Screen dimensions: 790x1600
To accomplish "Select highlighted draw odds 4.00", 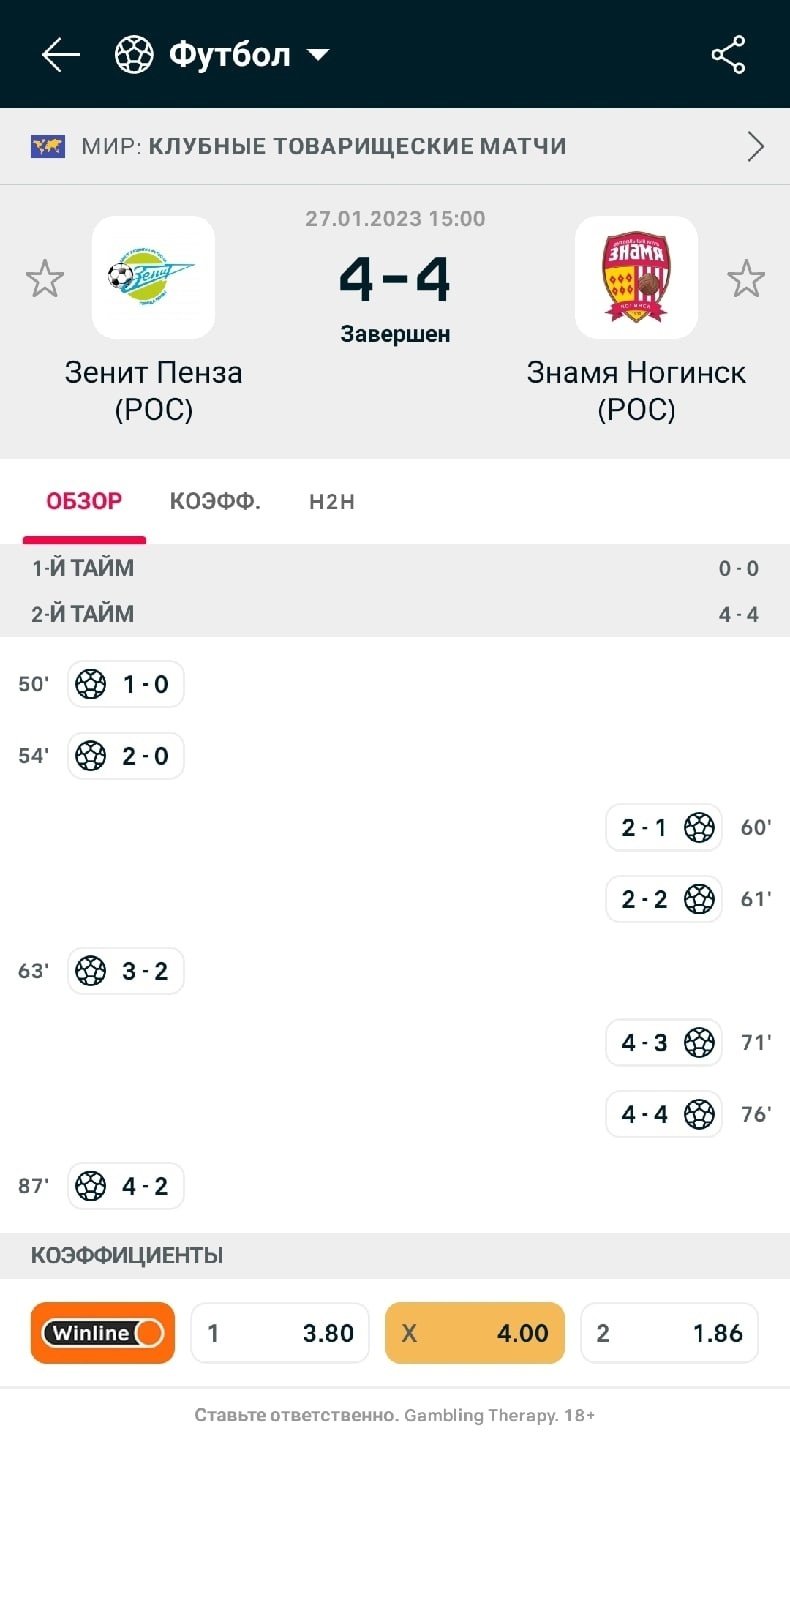I will tap(474, 1332).
